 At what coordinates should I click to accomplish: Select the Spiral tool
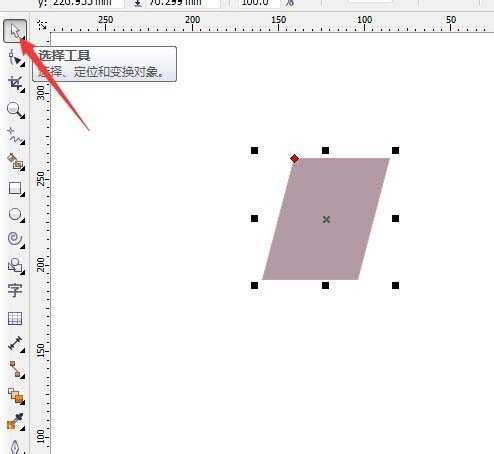pos(15,239)
